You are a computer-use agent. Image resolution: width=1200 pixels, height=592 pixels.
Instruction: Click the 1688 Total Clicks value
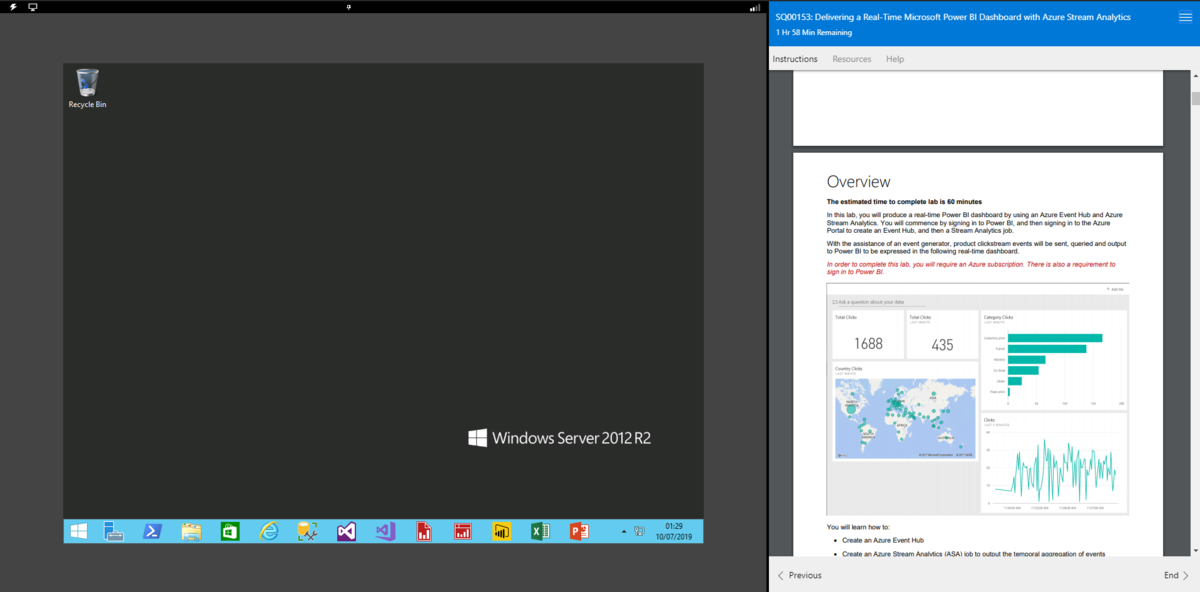tap(868, 343)
